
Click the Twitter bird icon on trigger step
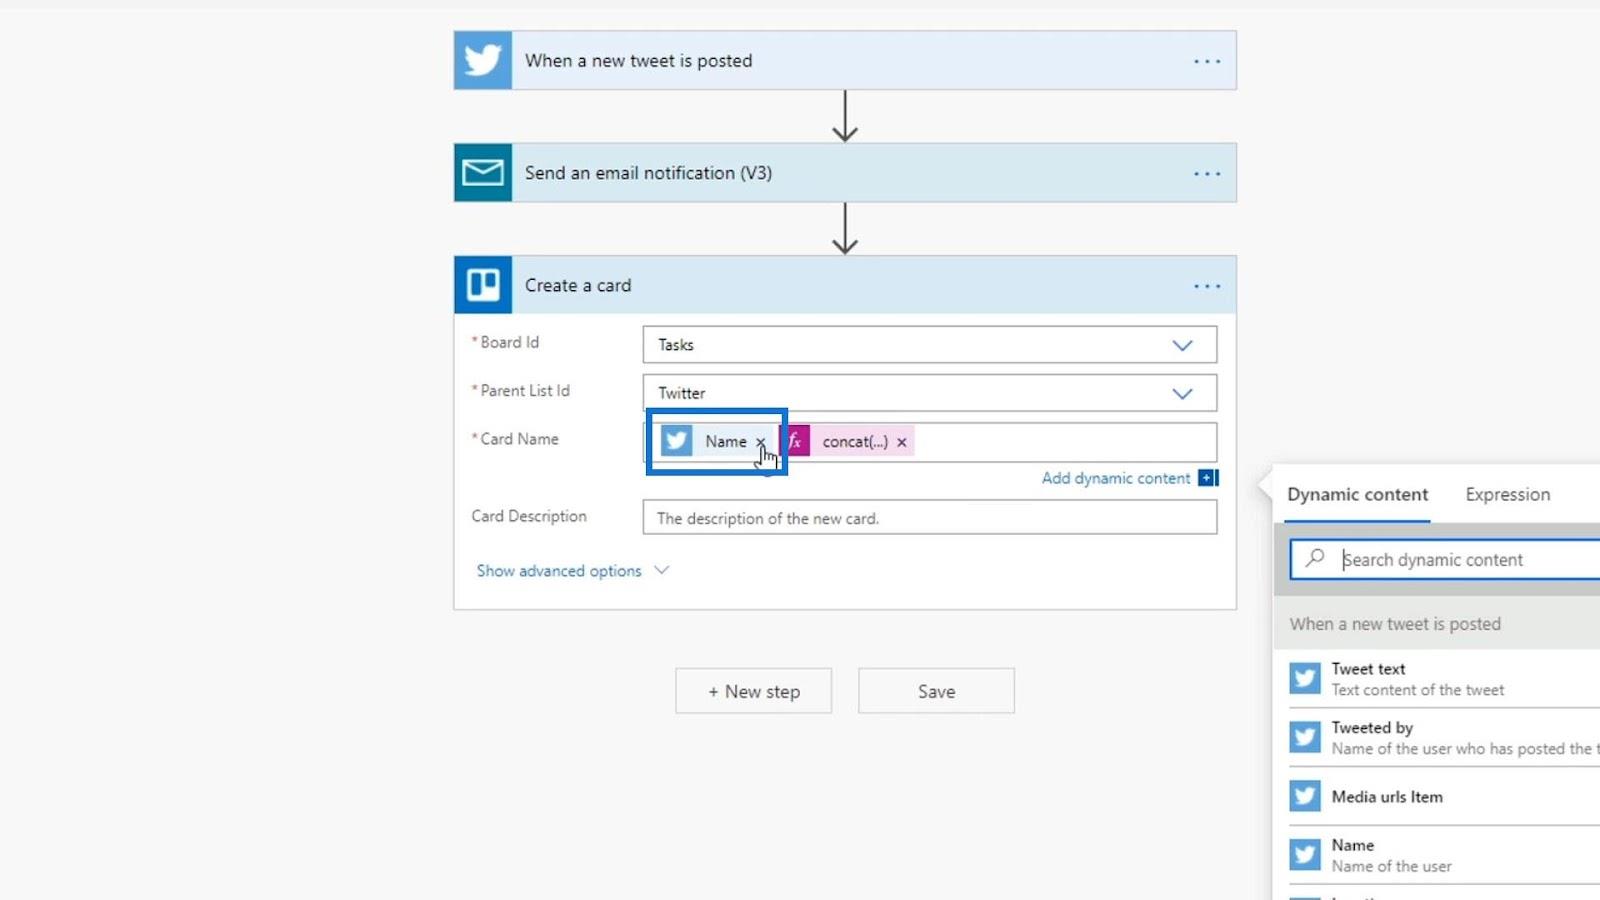coord(483,60)
